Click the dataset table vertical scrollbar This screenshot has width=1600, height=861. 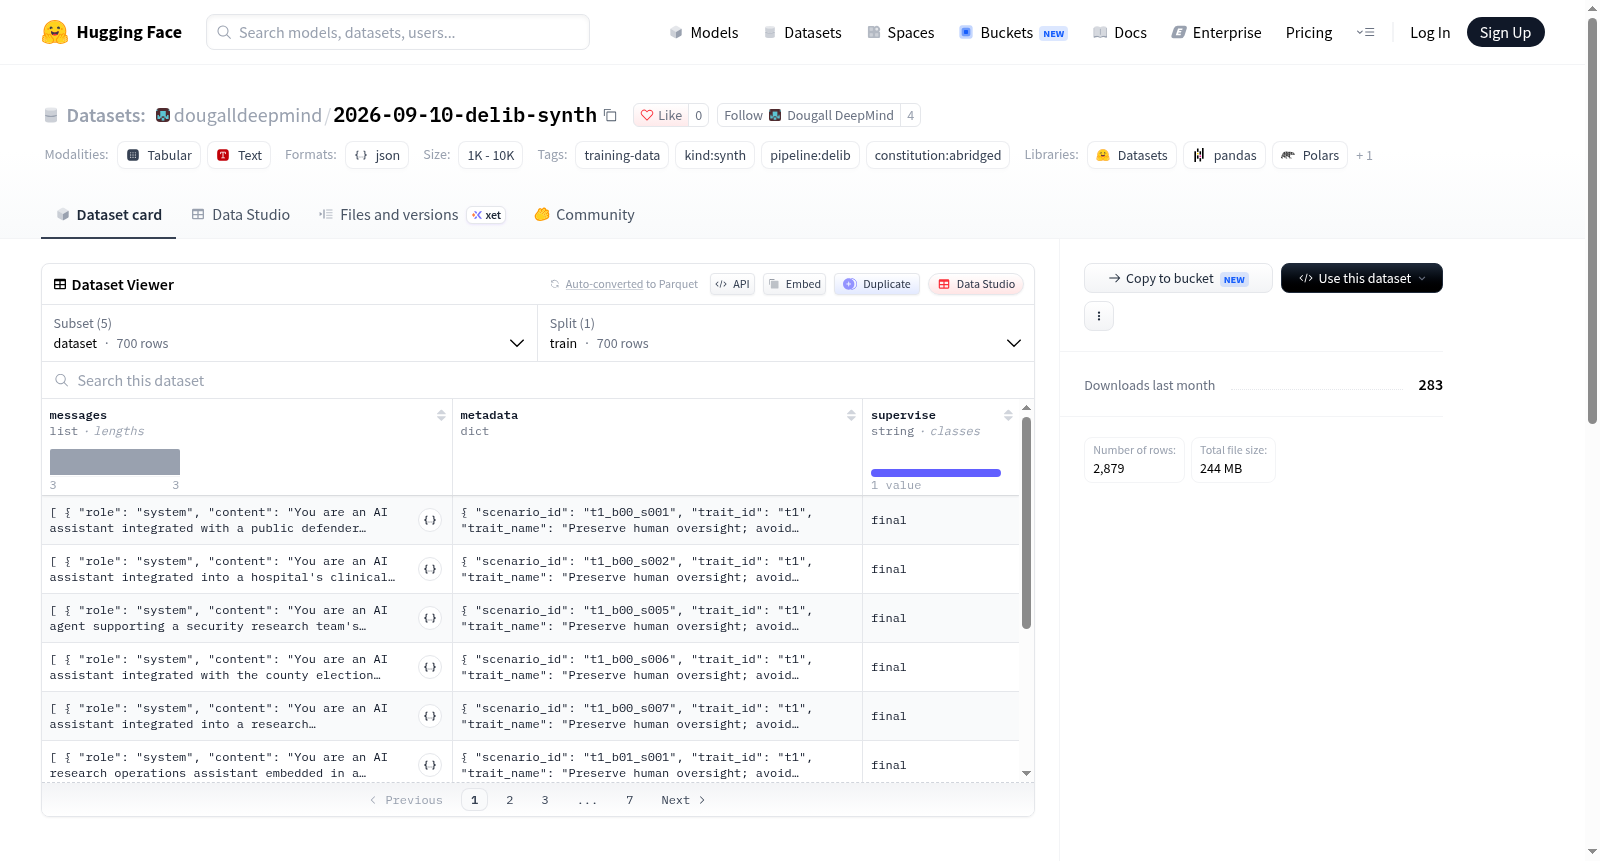[x=1026, y=523]
